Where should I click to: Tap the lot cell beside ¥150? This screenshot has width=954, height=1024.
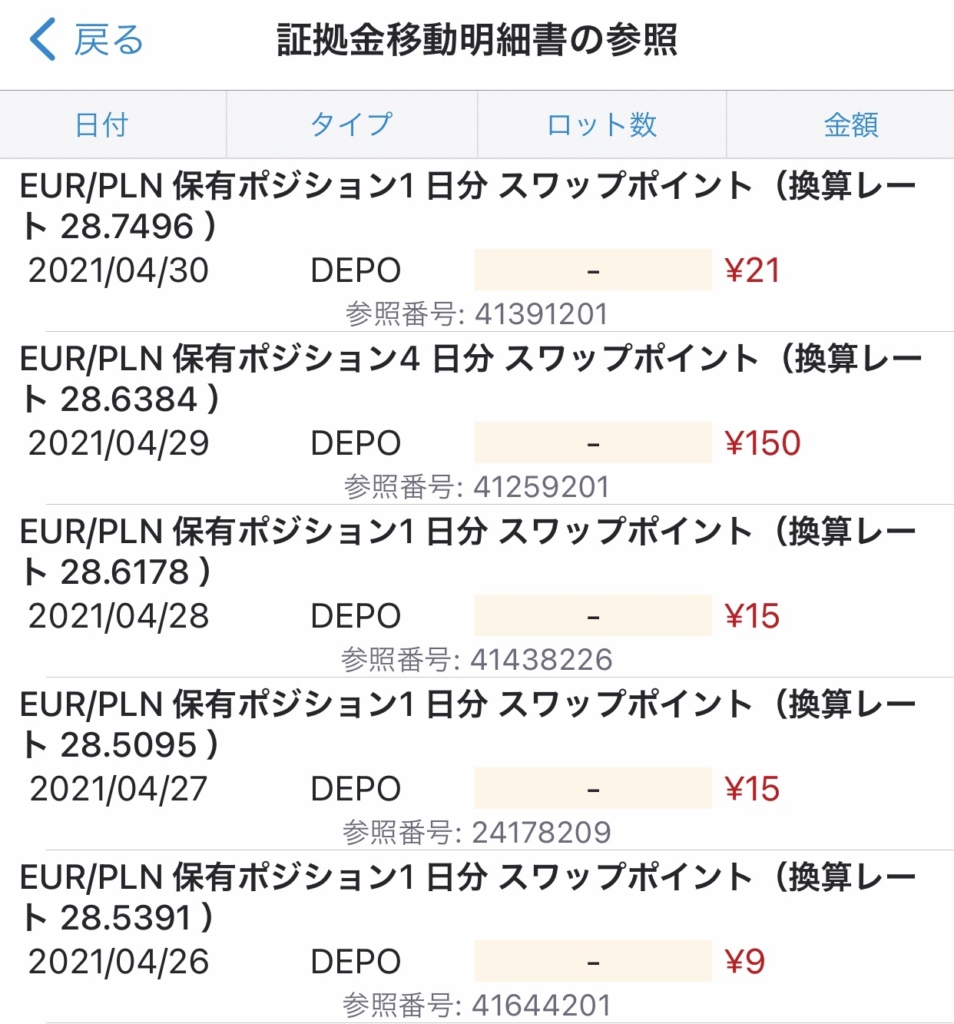[593, 443]
